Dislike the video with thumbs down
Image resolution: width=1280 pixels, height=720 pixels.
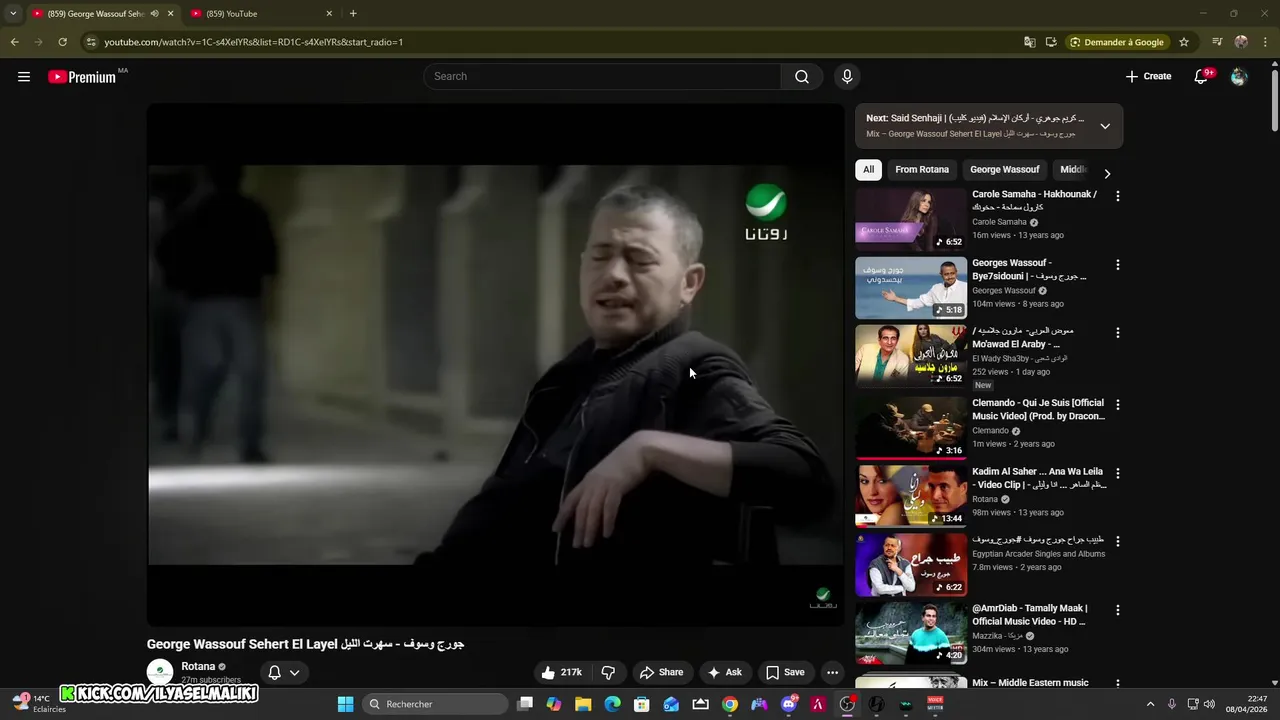point(608,673)
